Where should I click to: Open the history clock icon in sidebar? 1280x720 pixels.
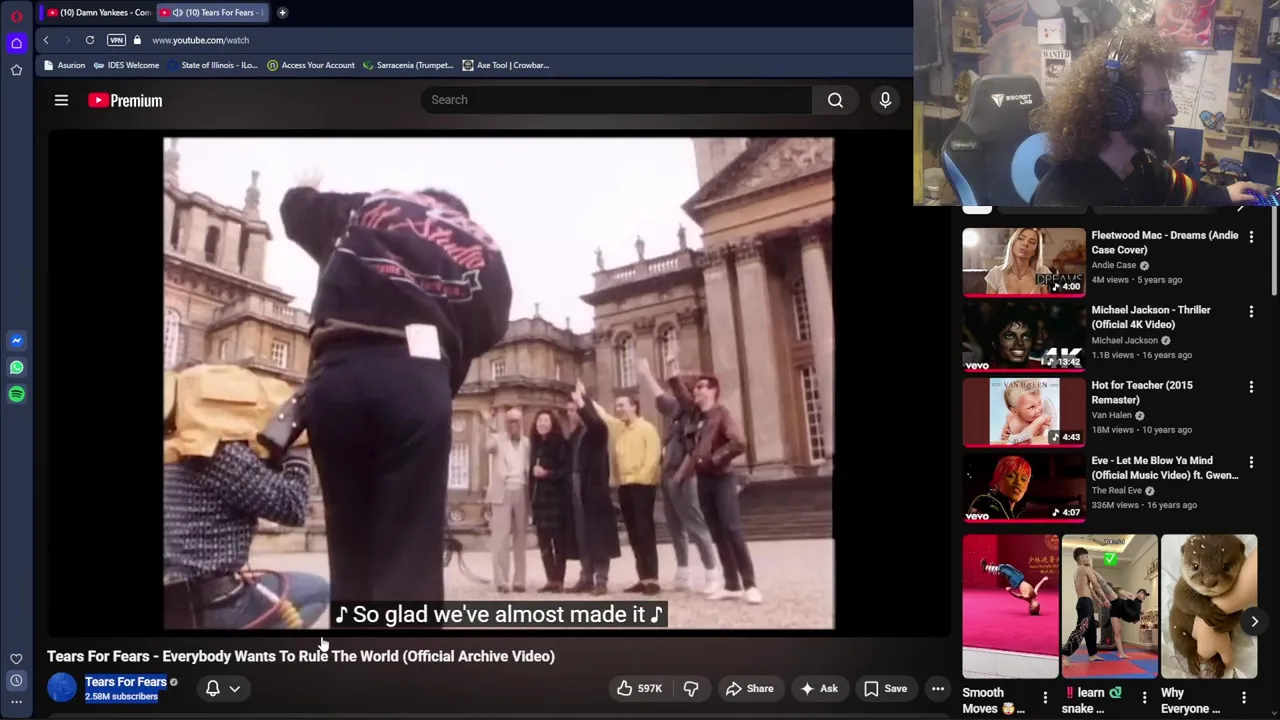(16, 681)
